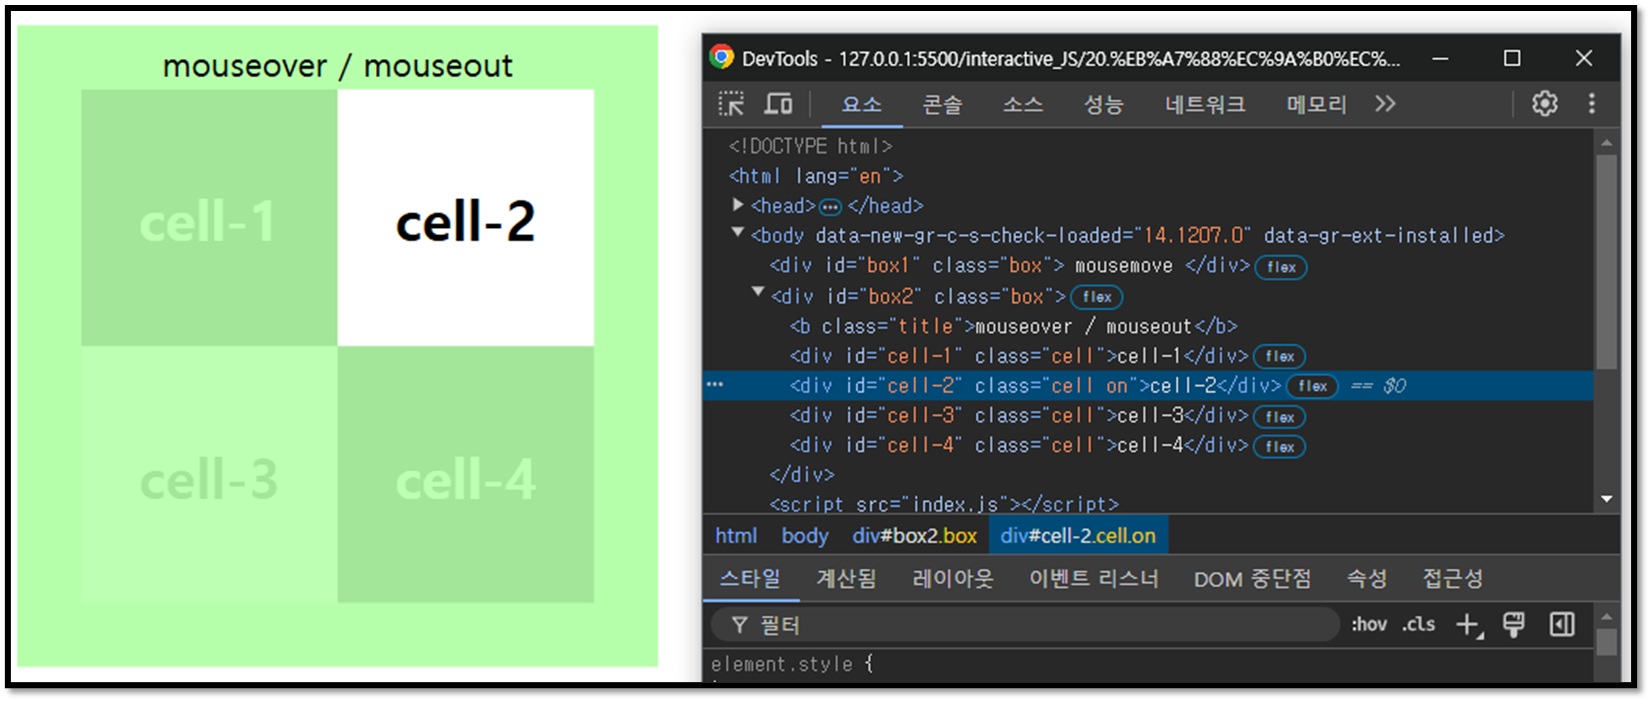Select the DOCTYPE html line
The height and width of the screenshot is (701, 1650).
point(810,146)
